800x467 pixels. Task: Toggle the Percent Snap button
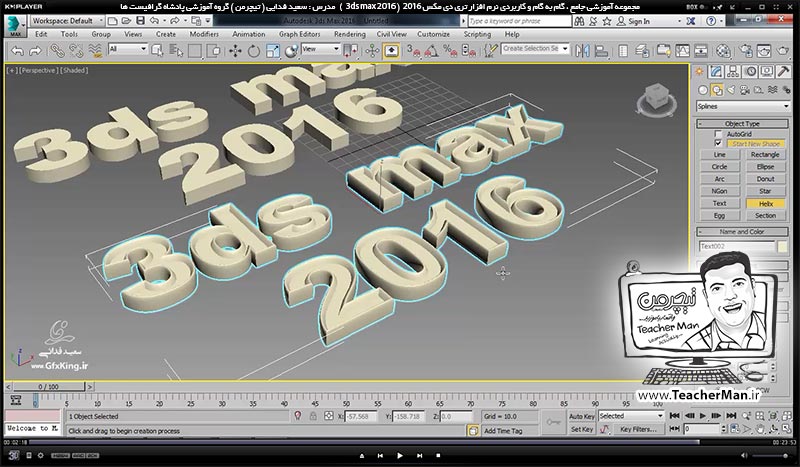449,51
